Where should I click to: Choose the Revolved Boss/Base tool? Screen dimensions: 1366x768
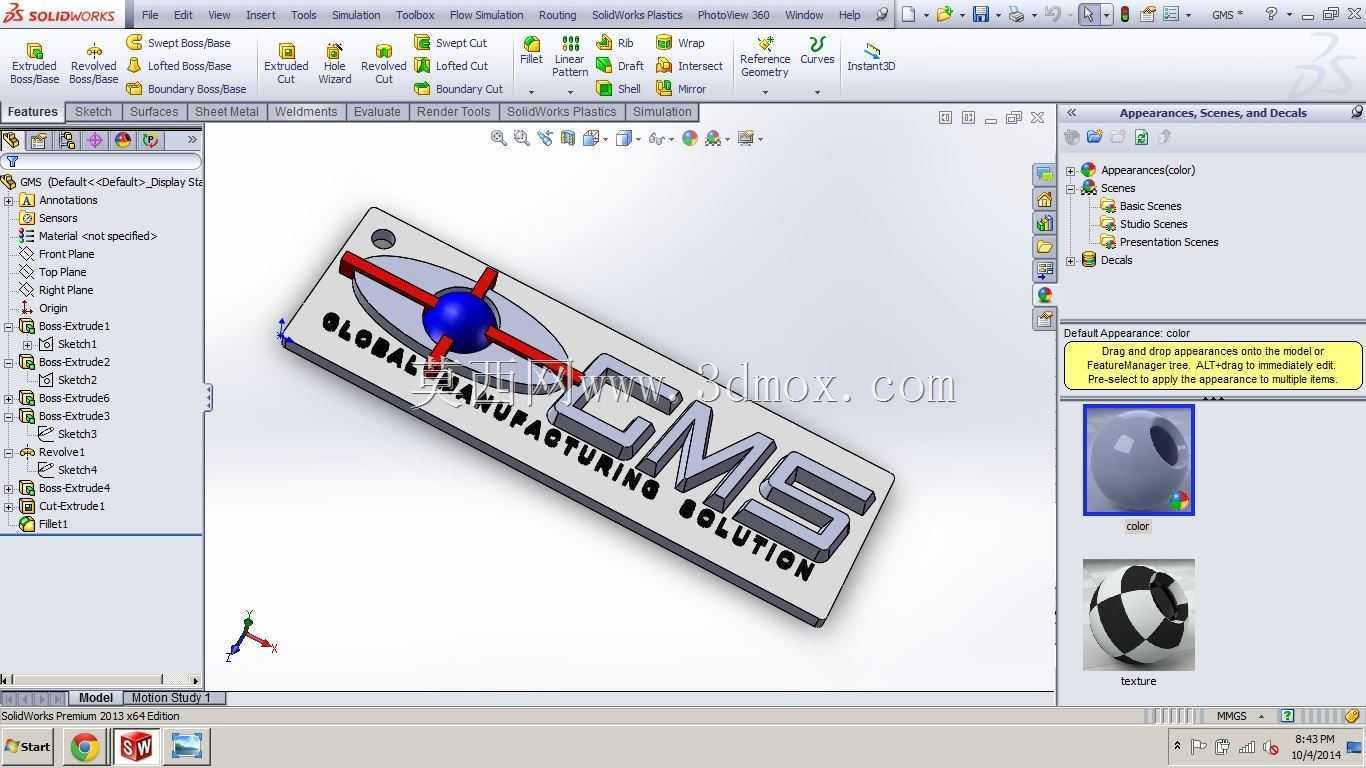click(x=93, y=63)
